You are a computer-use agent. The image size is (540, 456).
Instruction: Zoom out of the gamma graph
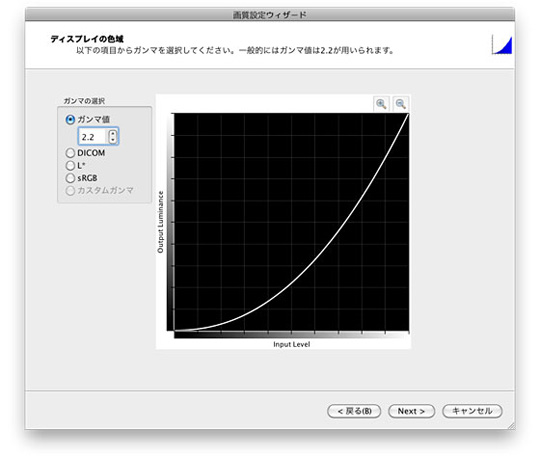point(401,104)
